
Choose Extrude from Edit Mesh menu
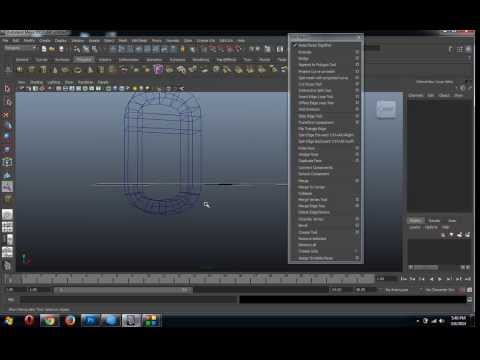click(305, 52)
